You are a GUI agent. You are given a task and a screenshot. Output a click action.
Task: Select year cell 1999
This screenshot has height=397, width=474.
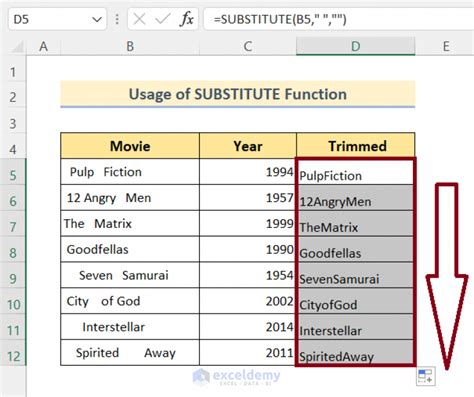pos(248,223)
